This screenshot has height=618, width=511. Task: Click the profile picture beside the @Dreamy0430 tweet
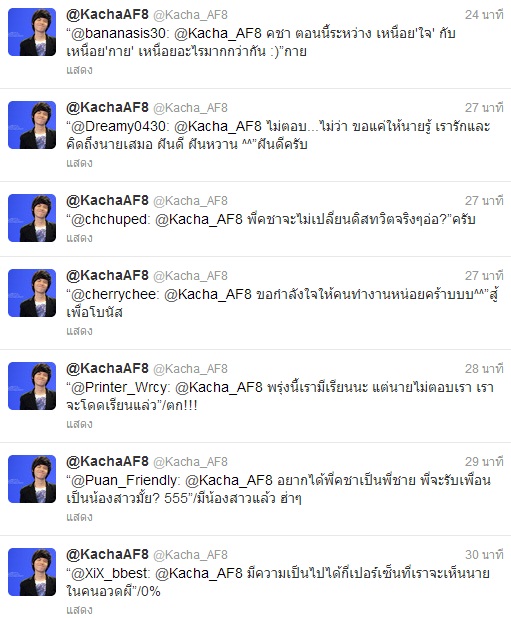pyautogui.click(x=32, y=125)
